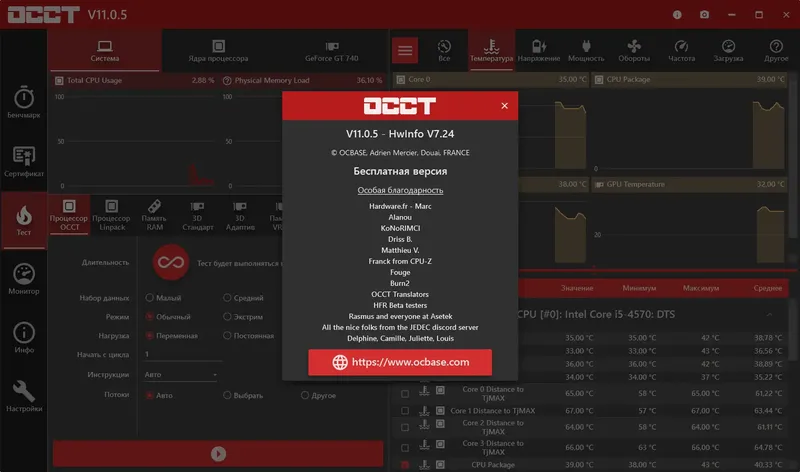800x472 pixels.
Task: Toggle Core 1 Distance to TjMAX checkbox
Action: click(405, 411)
